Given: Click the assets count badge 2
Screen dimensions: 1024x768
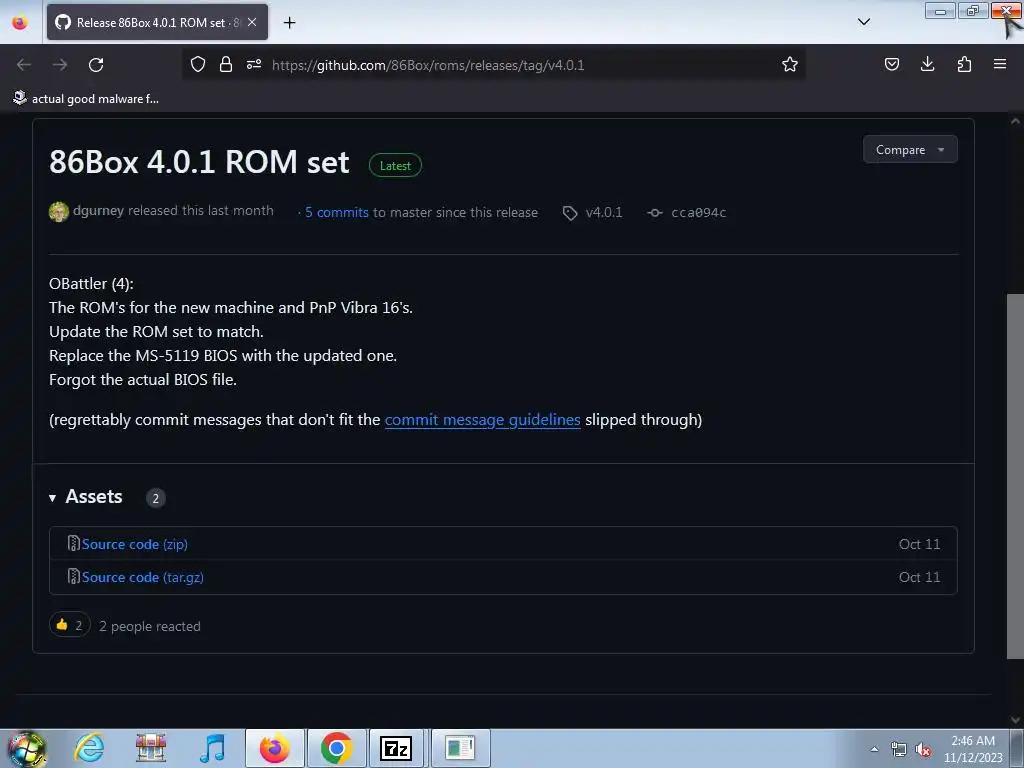Looking at the screenshot, I should (x=155, y=498).
